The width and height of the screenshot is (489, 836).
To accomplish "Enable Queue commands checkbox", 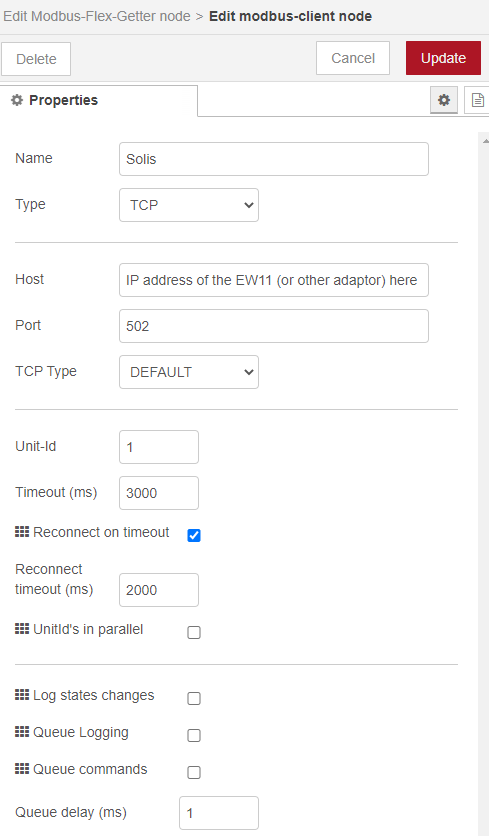I will [194, 773].
